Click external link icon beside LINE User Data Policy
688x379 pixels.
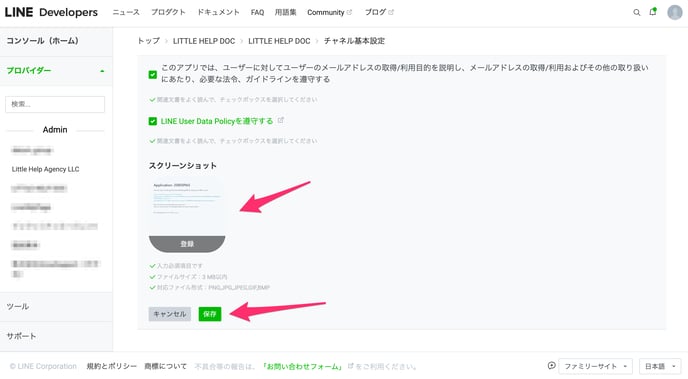[x=281, y=120]
